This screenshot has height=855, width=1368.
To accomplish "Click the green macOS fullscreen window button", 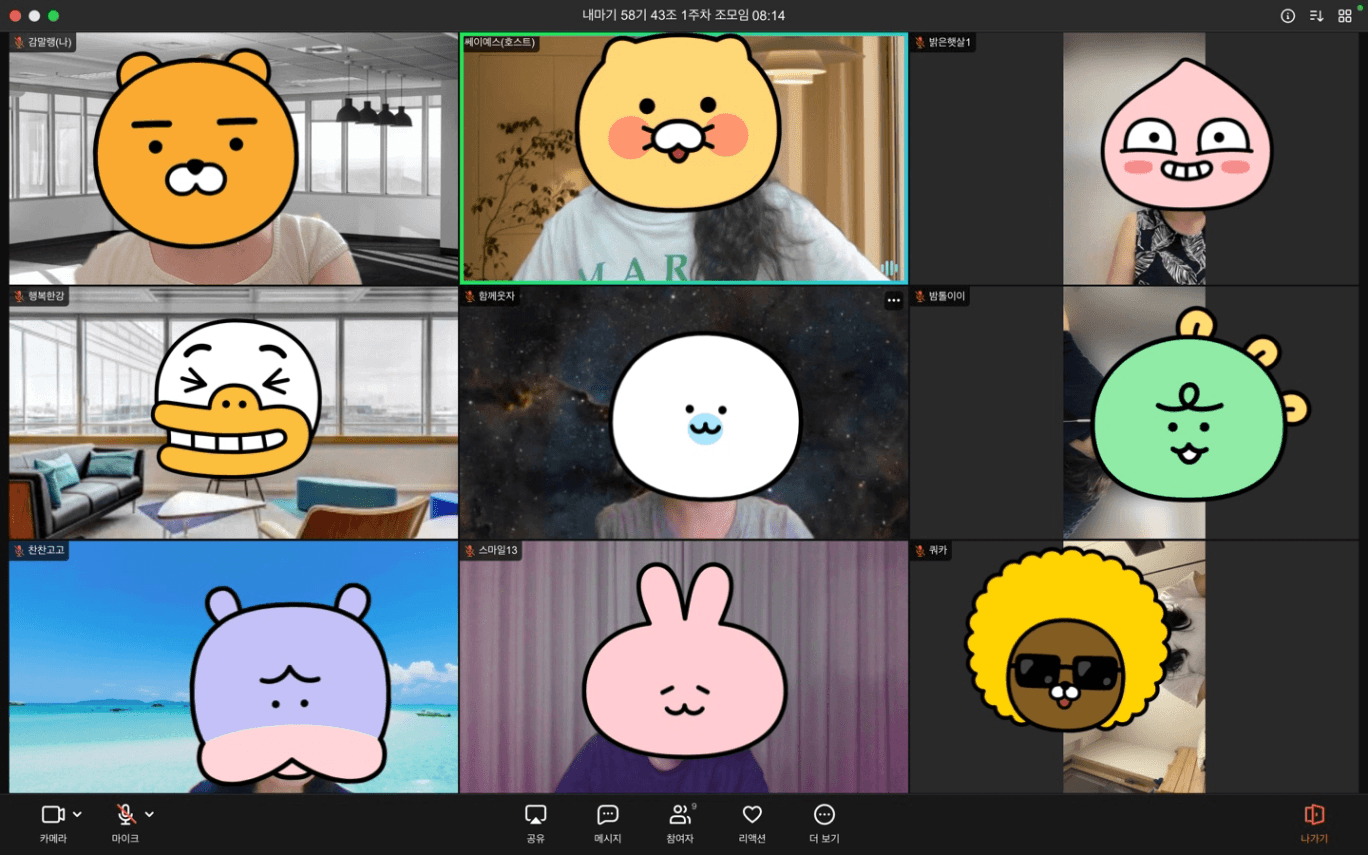I will (x=53, y=16).
